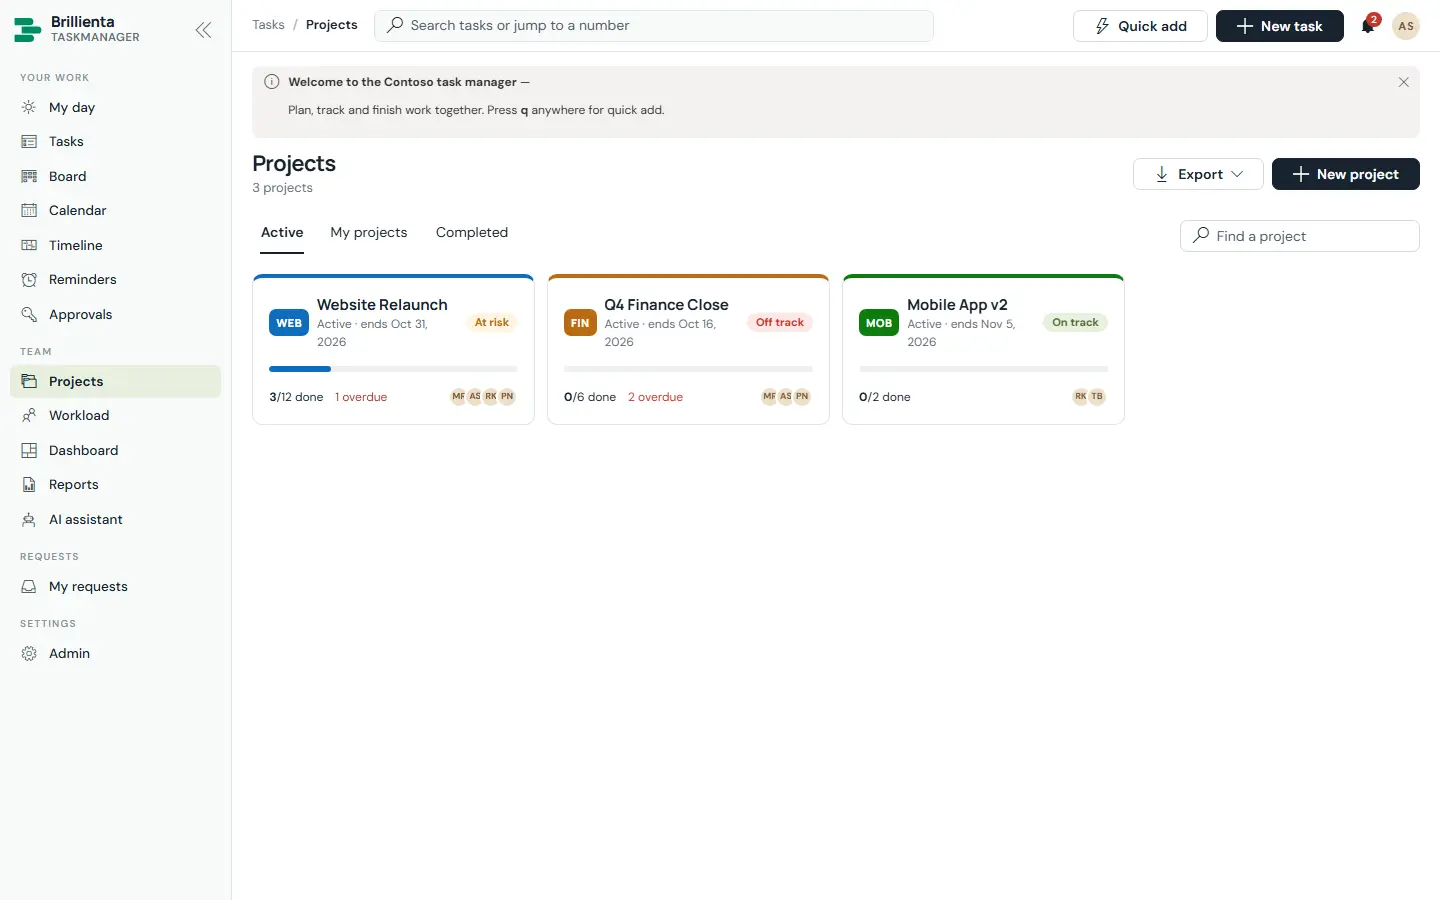
Task: Collapse the sidebar with the double chevron
Action: (x=203, y=30)
